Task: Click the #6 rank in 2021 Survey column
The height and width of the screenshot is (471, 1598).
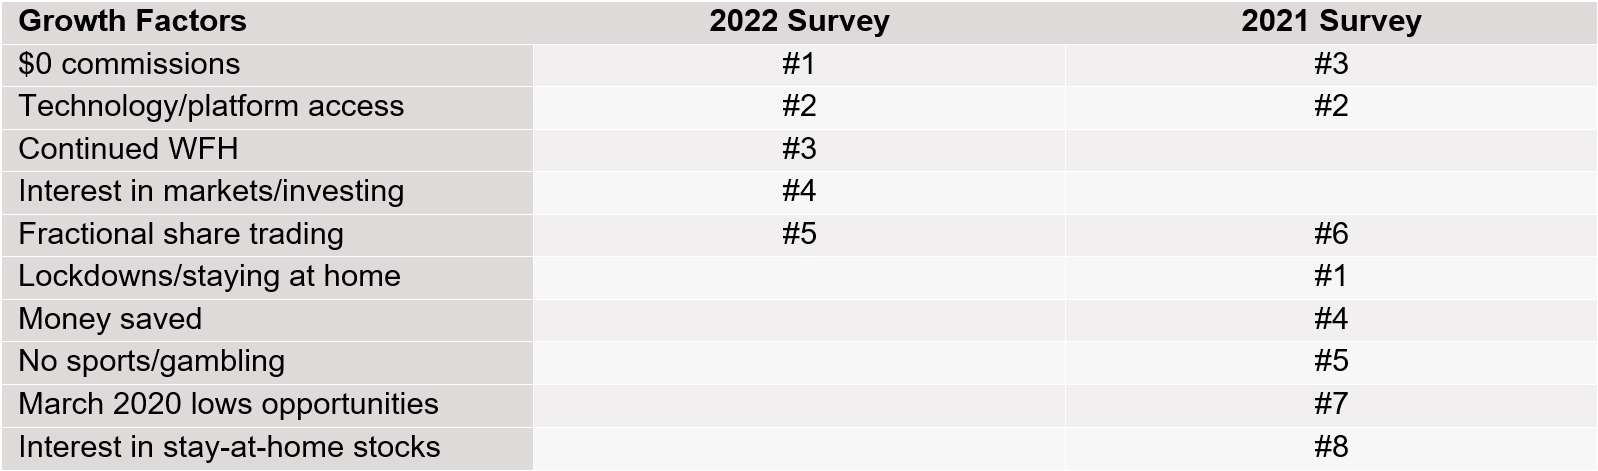Action: click(x=1331, y=234)
